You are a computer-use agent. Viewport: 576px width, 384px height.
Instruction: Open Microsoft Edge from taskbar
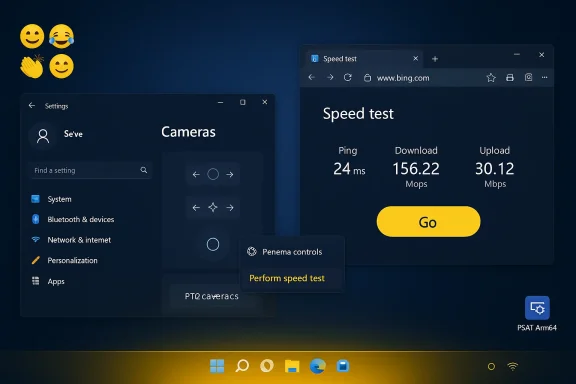coord(317,366)
